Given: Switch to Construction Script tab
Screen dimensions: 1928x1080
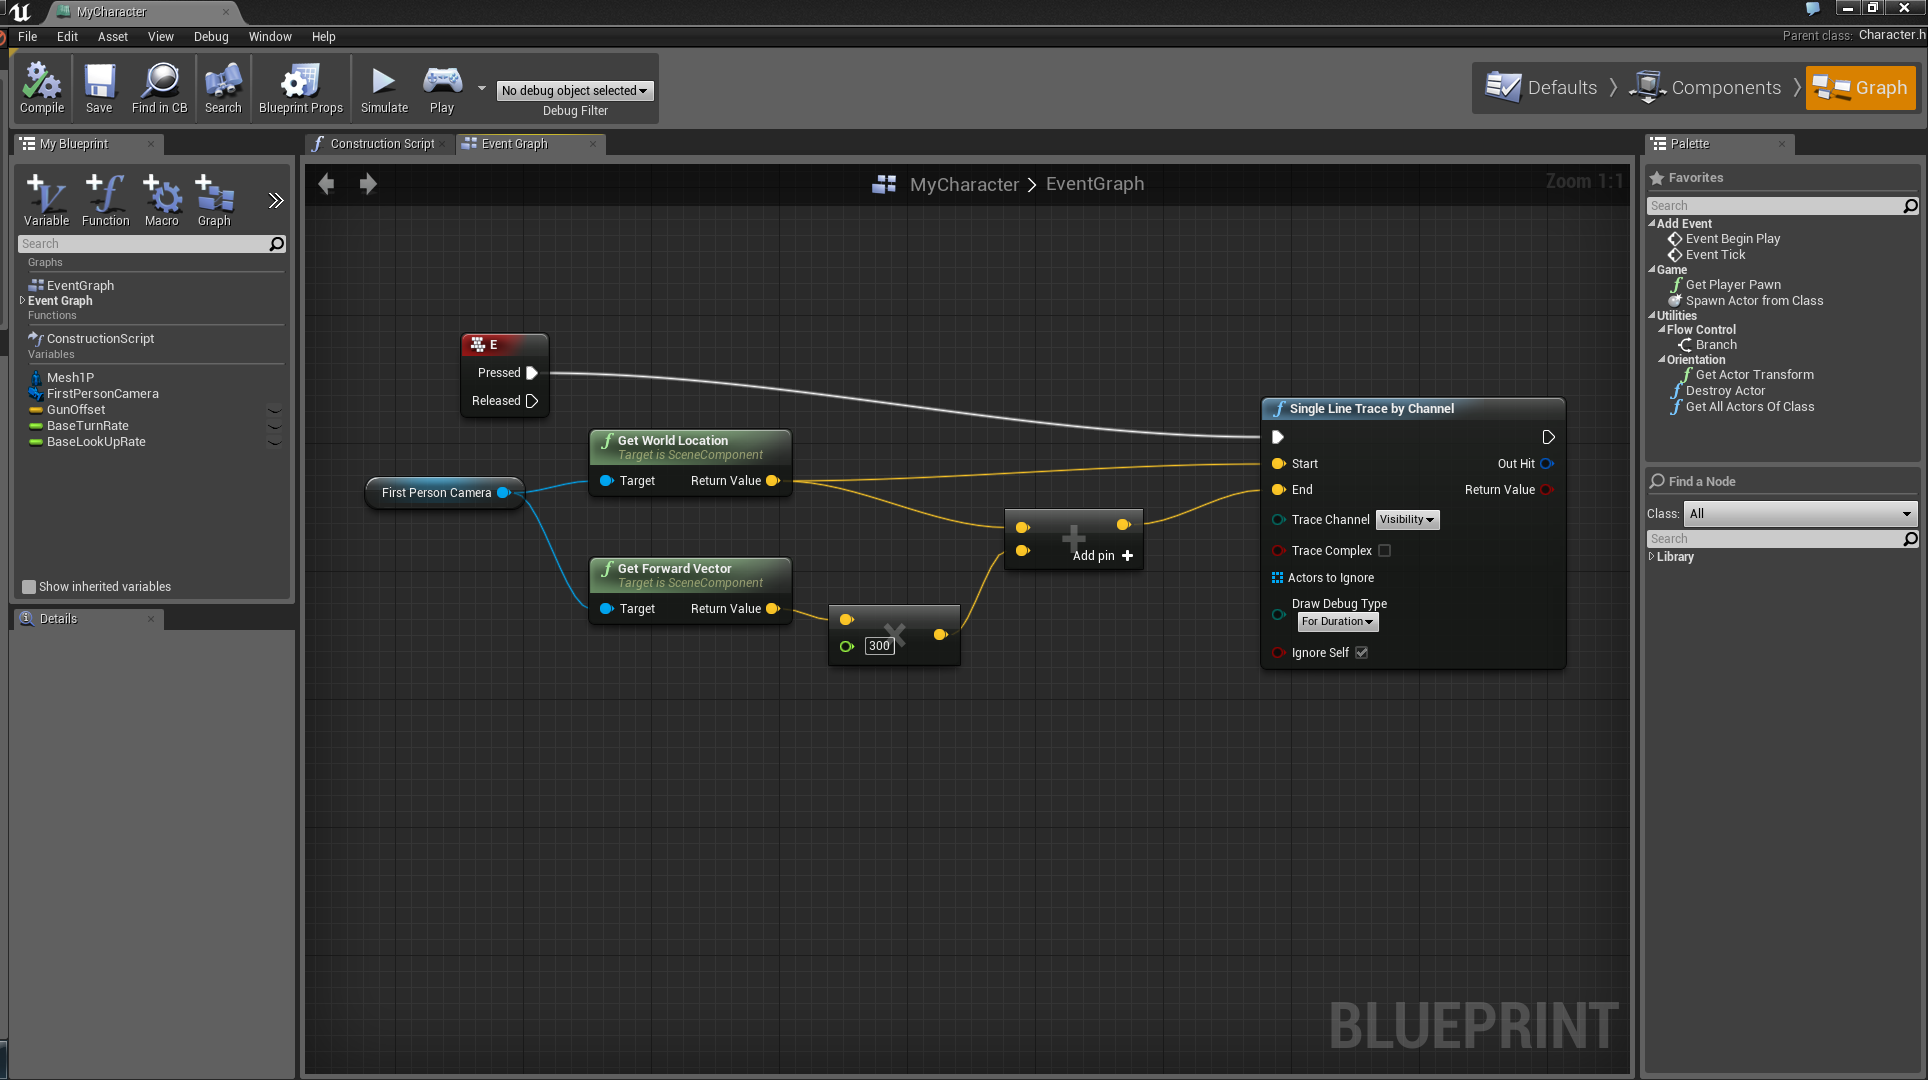Looking at the screenshot, I should [x=378, y=144].
